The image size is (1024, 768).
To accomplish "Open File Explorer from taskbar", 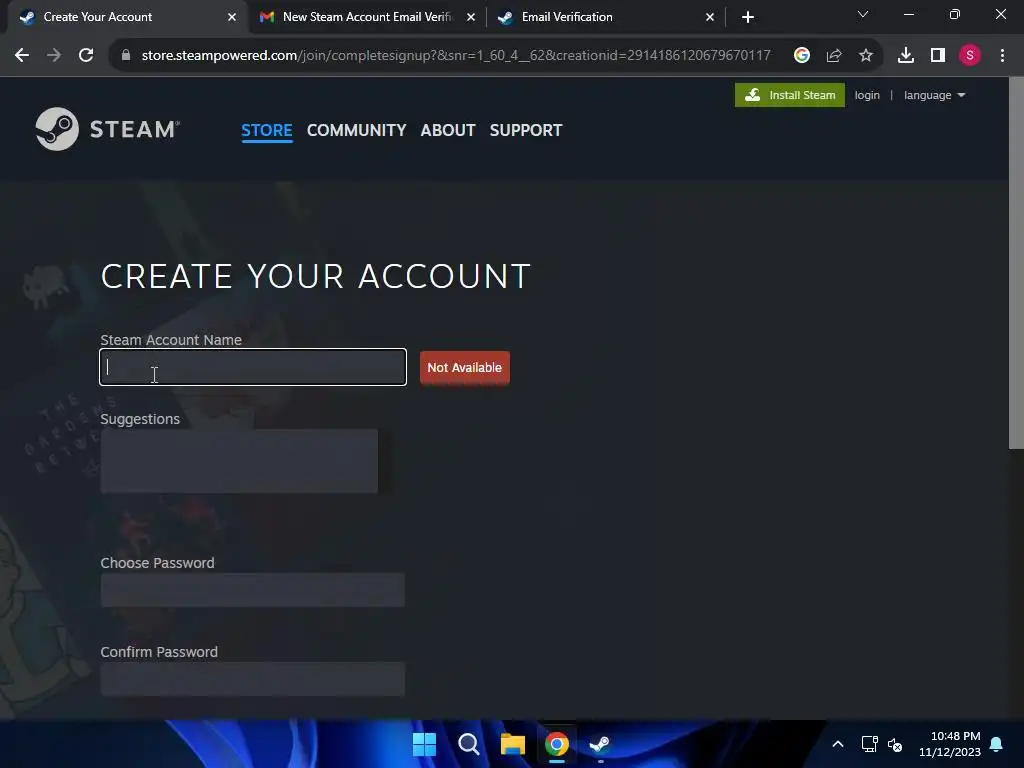I will click(x=513, y=744).
